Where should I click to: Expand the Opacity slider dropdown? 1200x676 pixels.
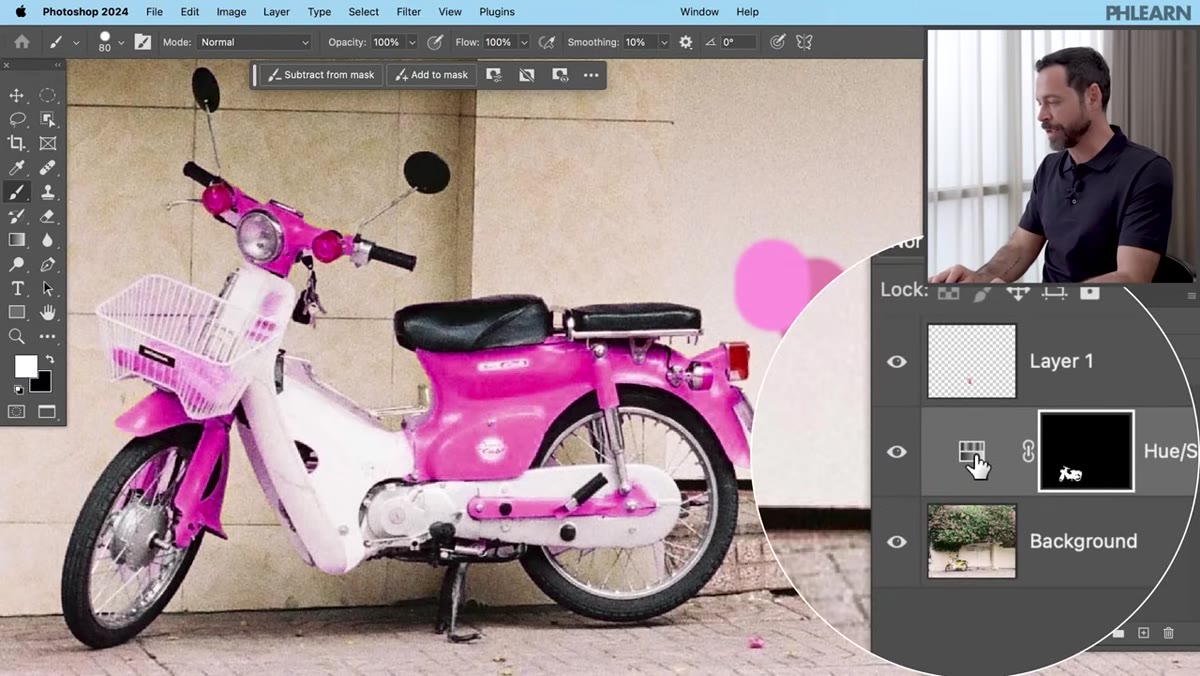pos(412,42)
